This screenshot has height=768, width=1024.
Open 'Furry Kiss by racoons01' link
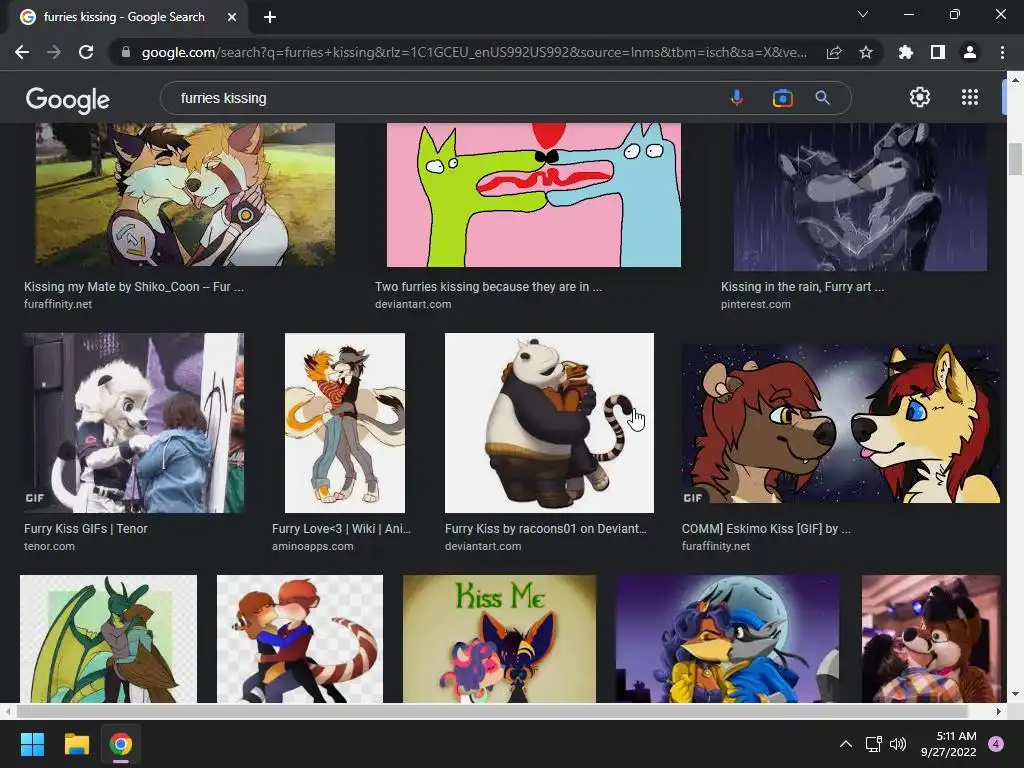click(545, 529)
